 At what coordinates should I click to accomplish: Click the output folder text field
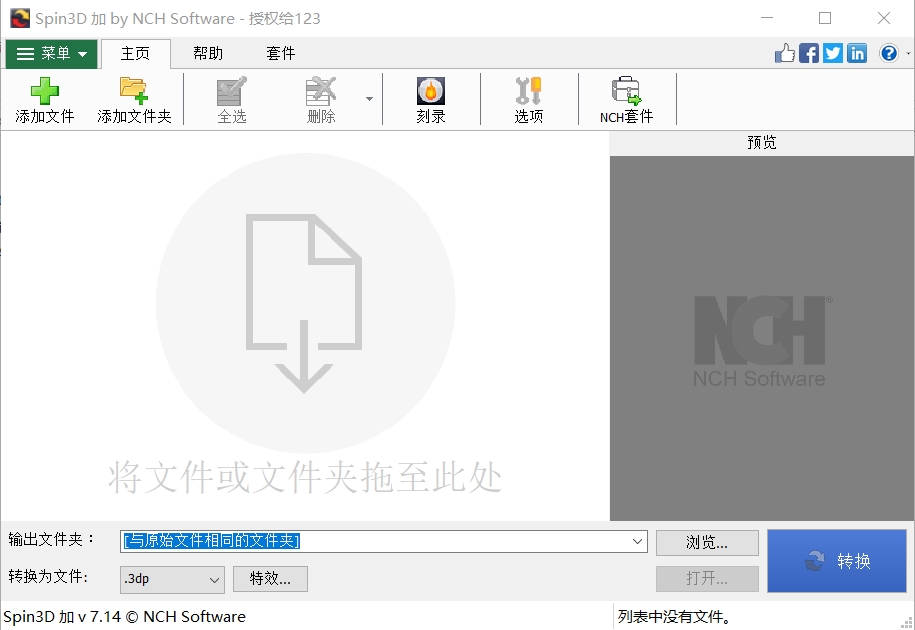coord(375,541)
